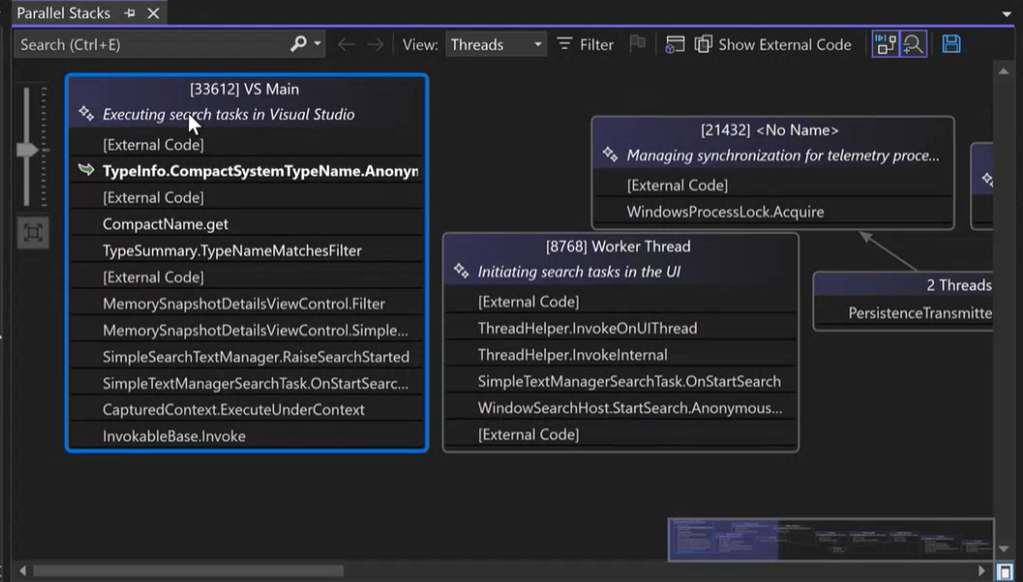The height and width of the screenshot is (582, 1023).
Task: Expand the search options dropdown arrow
Action: tap(319, 44)
